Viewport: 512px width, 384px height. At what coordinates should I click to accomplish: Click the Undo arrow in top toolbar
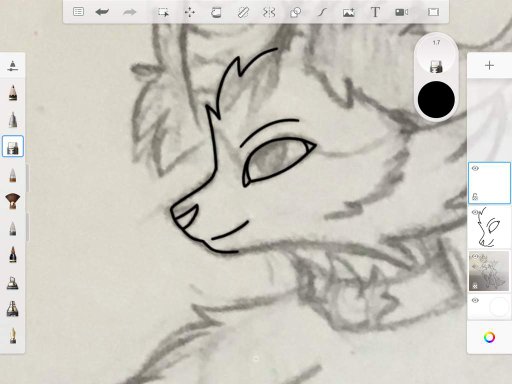[102, 12]
